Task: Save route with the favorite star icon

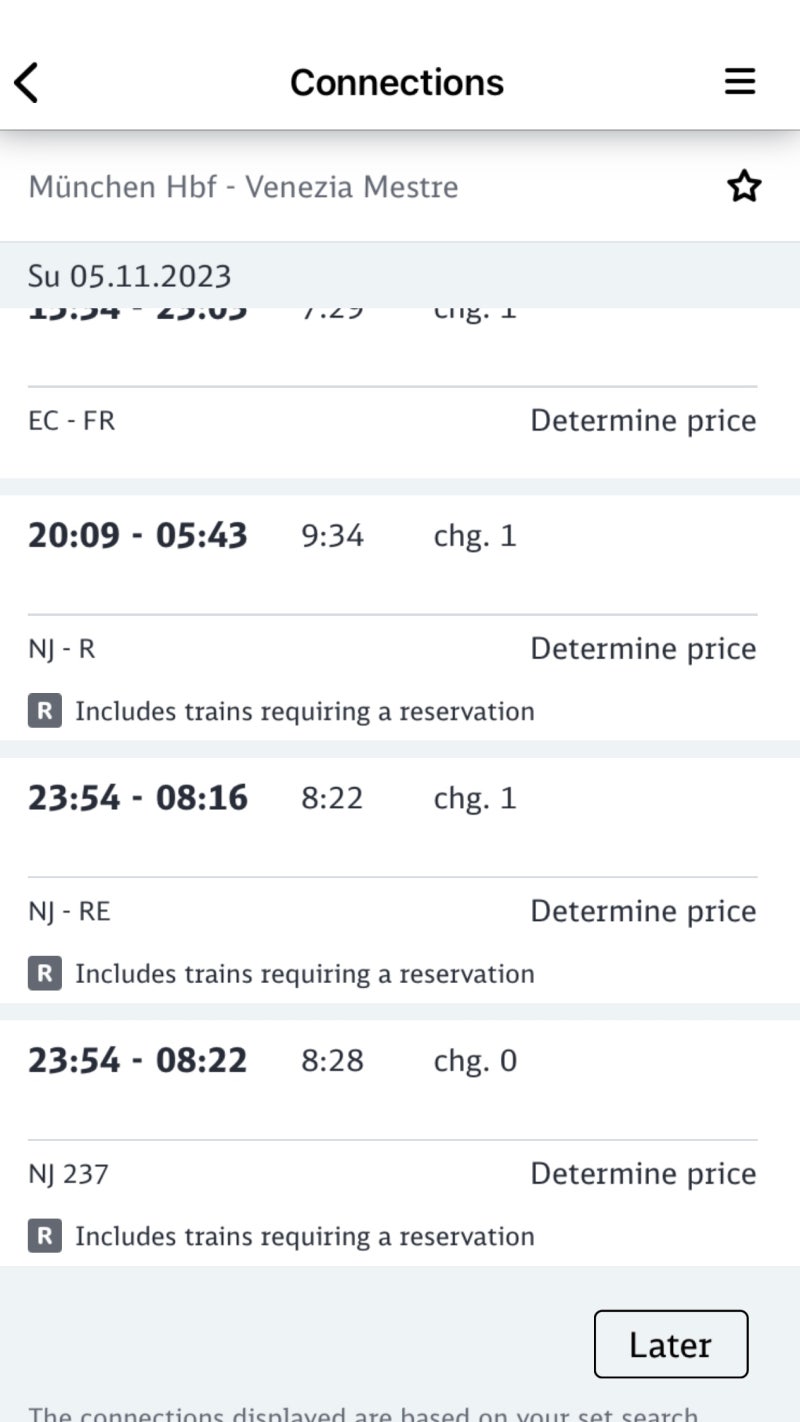Action: click(x=744, y=187)
